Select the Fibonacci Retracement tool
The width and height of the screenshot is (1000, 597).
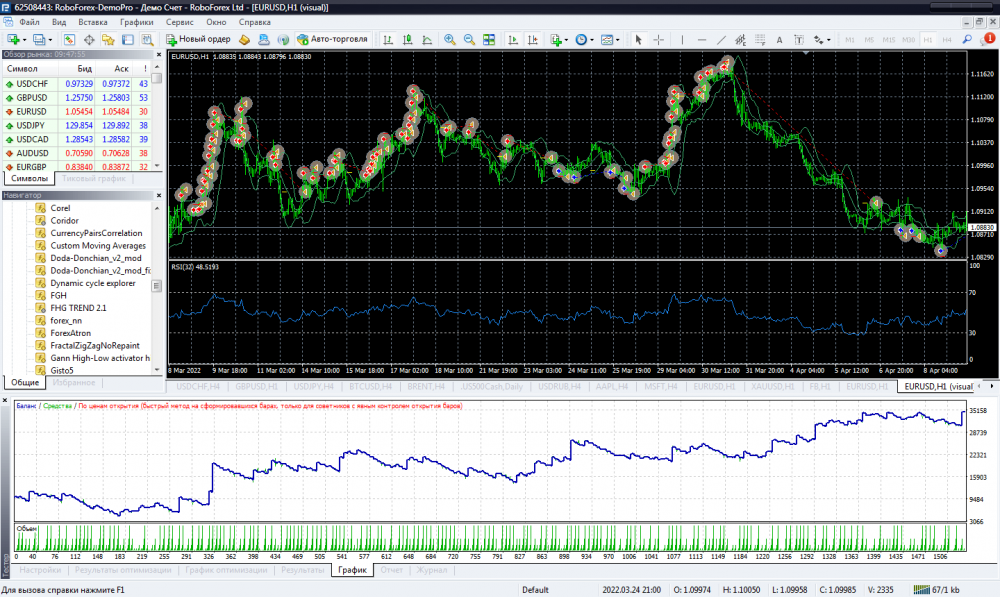tap(760, 40)
